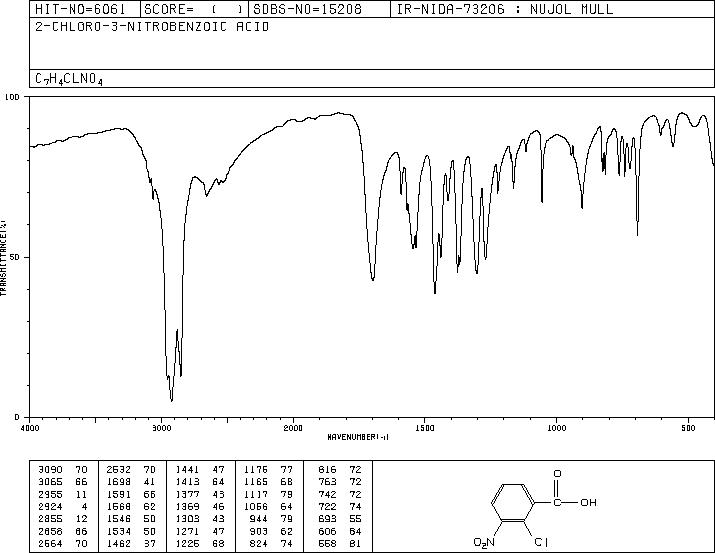
Task: Click the TRANSMITTANCE axis title
Action: click(3, 258)
